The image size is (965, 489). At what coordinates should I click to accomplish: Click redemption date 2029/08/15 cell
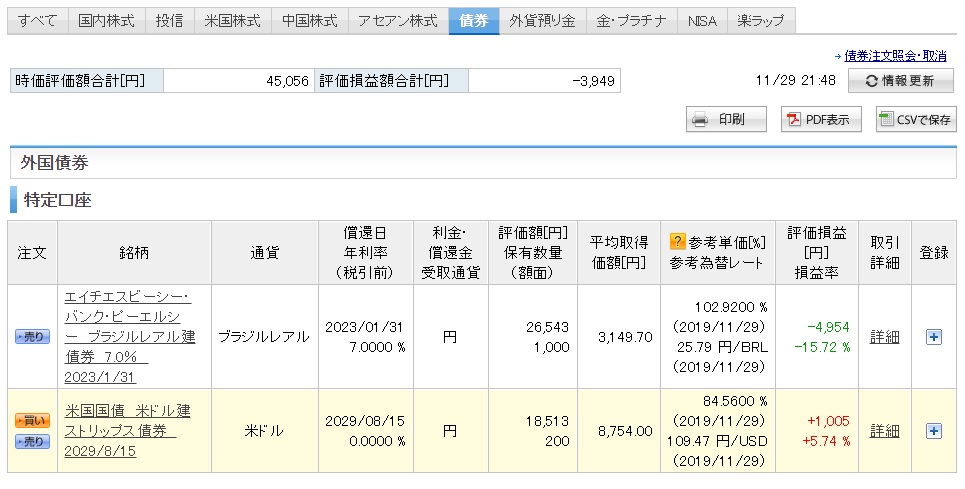pos(365,421)
